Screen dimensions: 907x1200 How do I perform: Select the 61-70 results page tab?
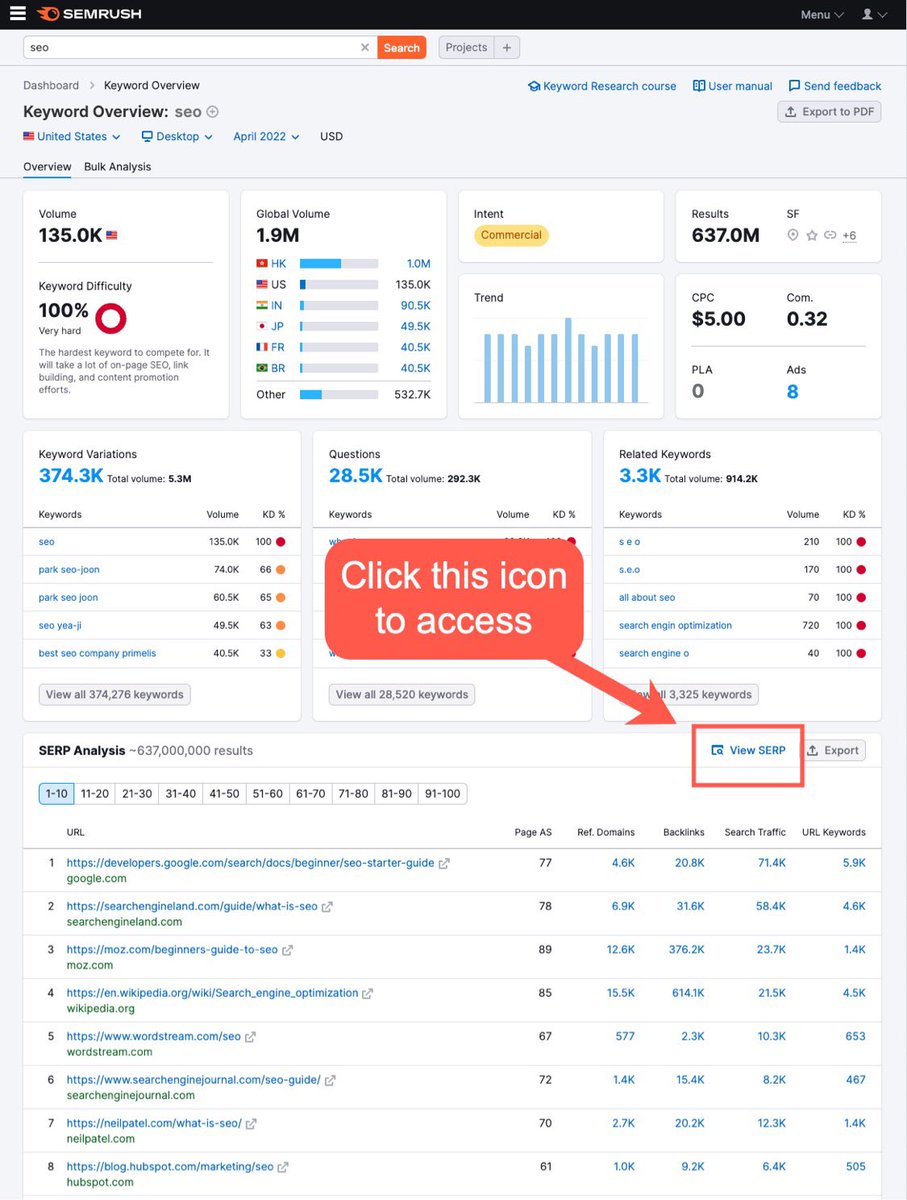pos(311,794)
